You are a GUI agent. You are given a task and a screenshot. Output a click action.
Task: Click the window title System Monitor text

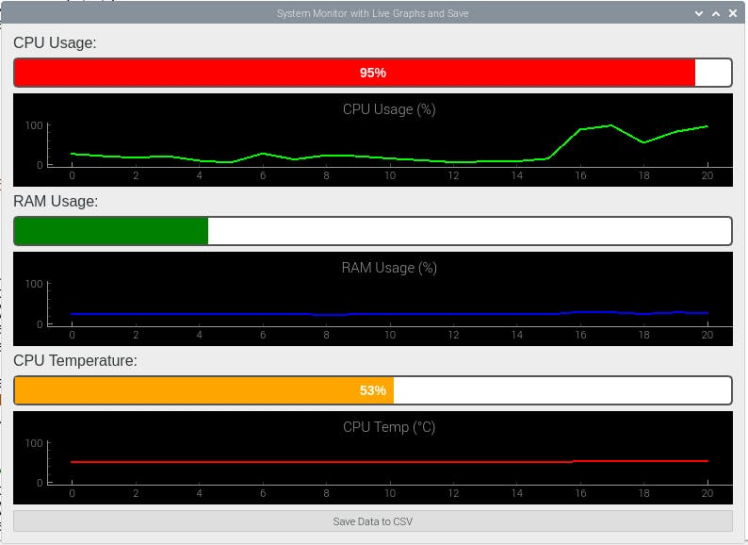tap(373, 13)
